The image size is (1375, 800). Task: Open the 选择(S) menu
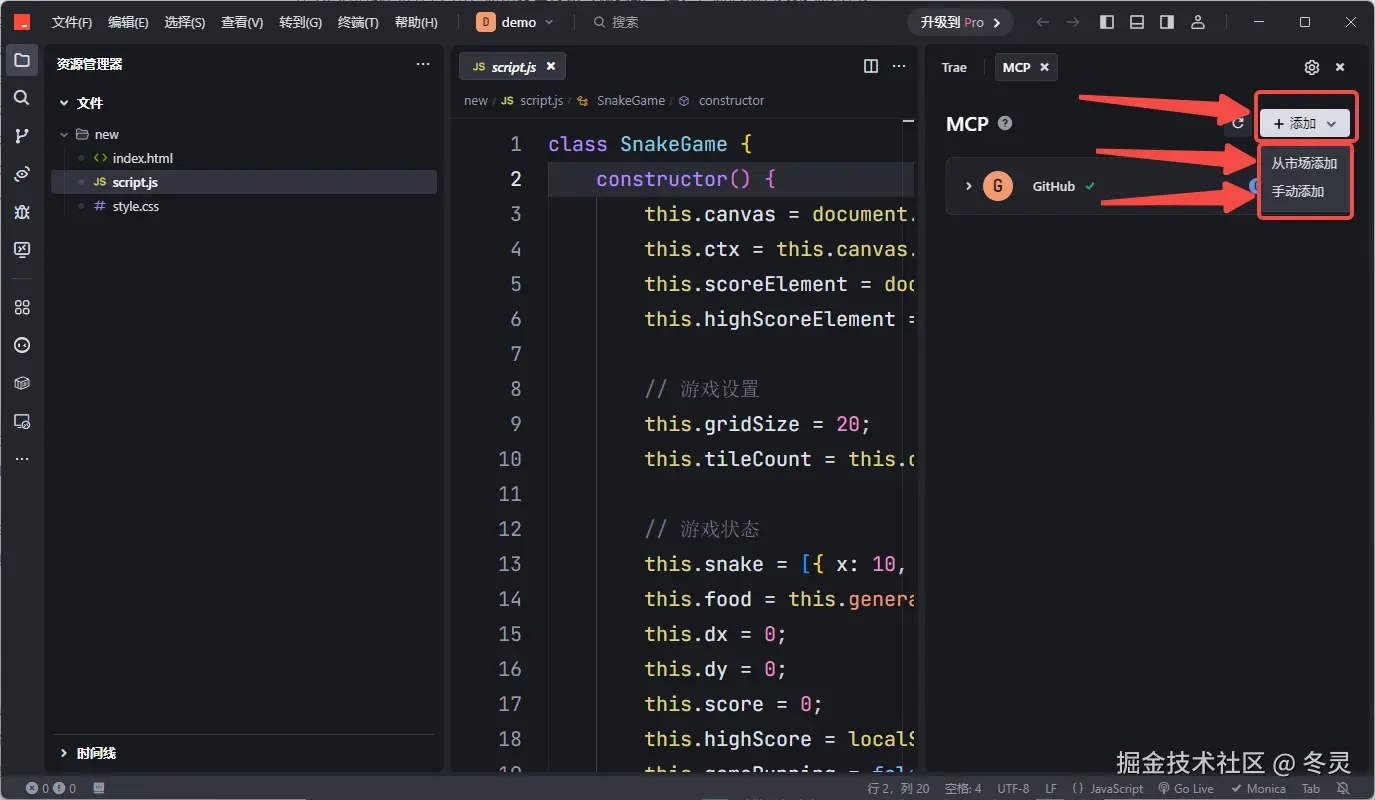pos(185,22)
